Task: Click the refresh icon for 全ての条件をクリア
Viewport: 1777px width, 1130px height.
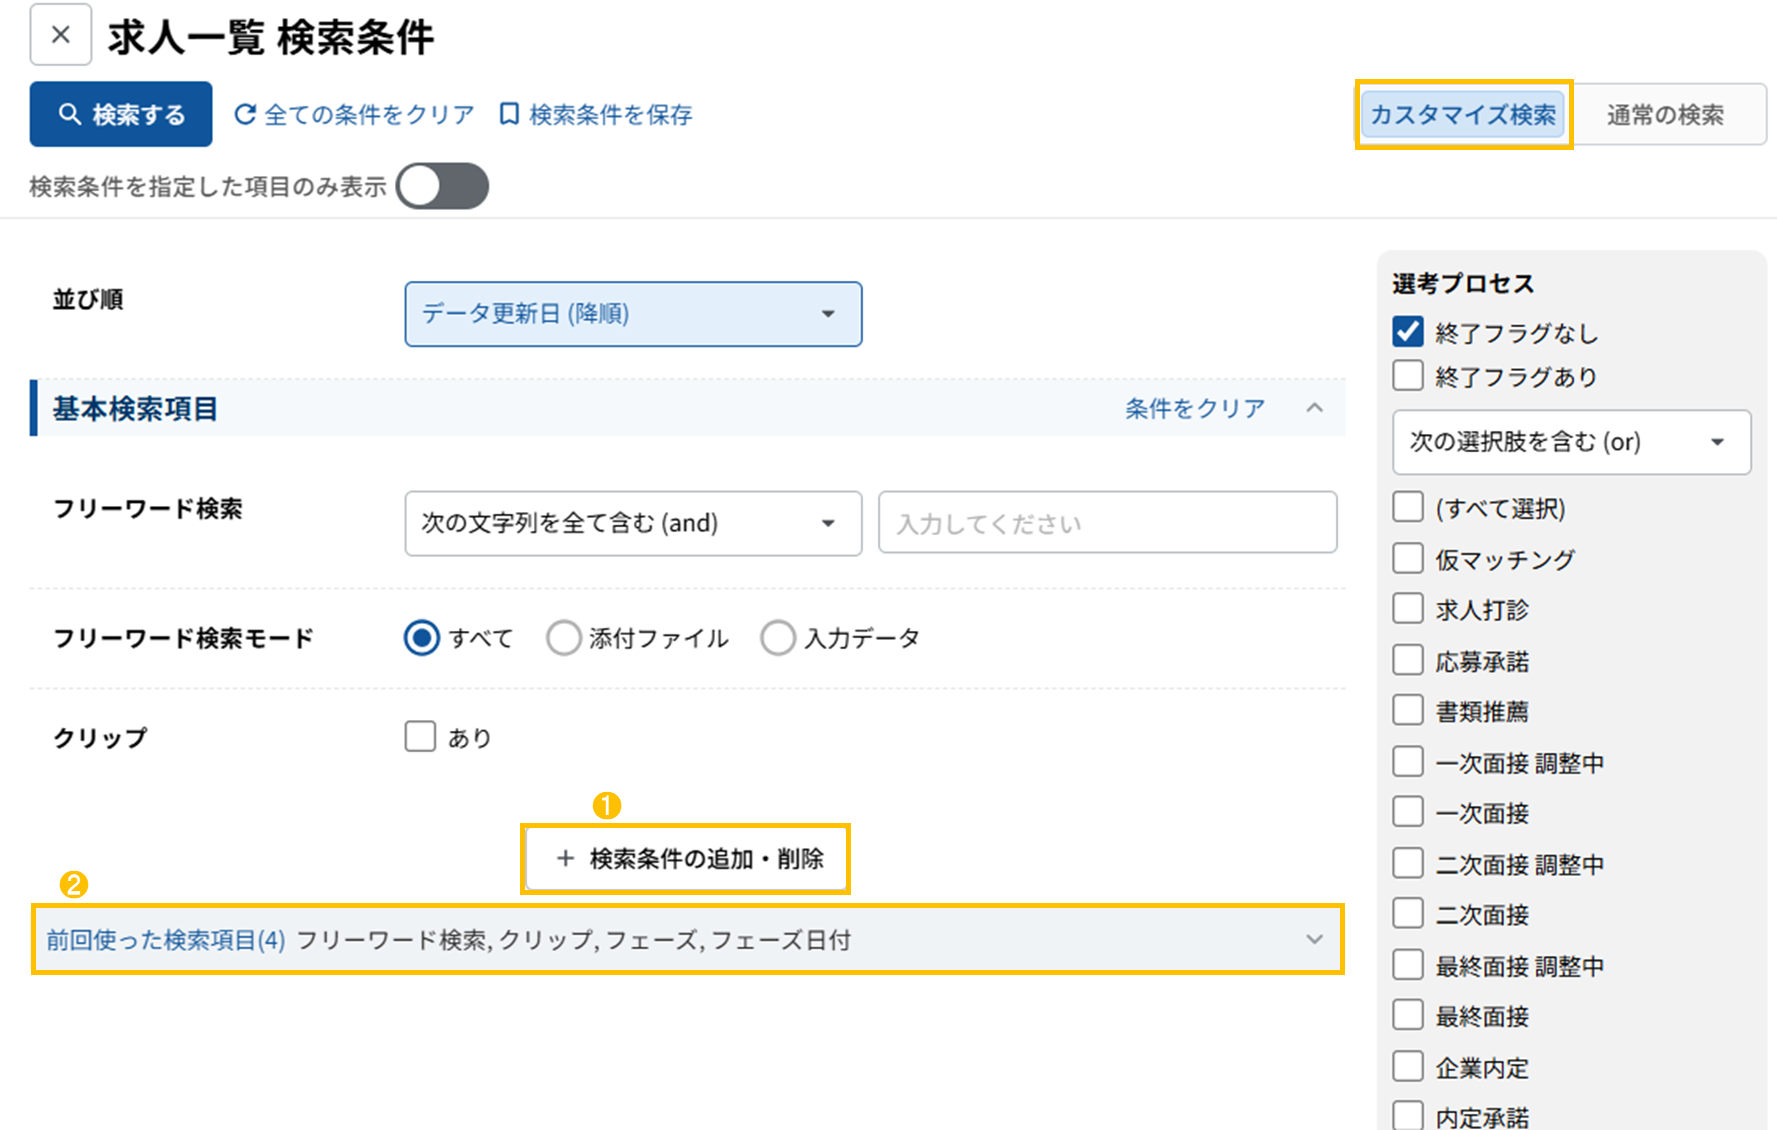Action: click(x=245, y=114)
